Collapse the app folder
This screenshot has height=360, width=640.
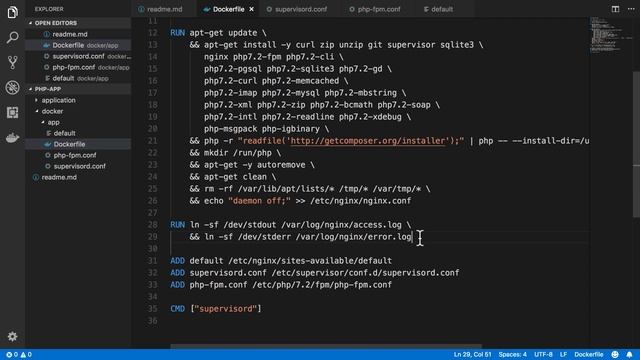click(x=53, y=122)
